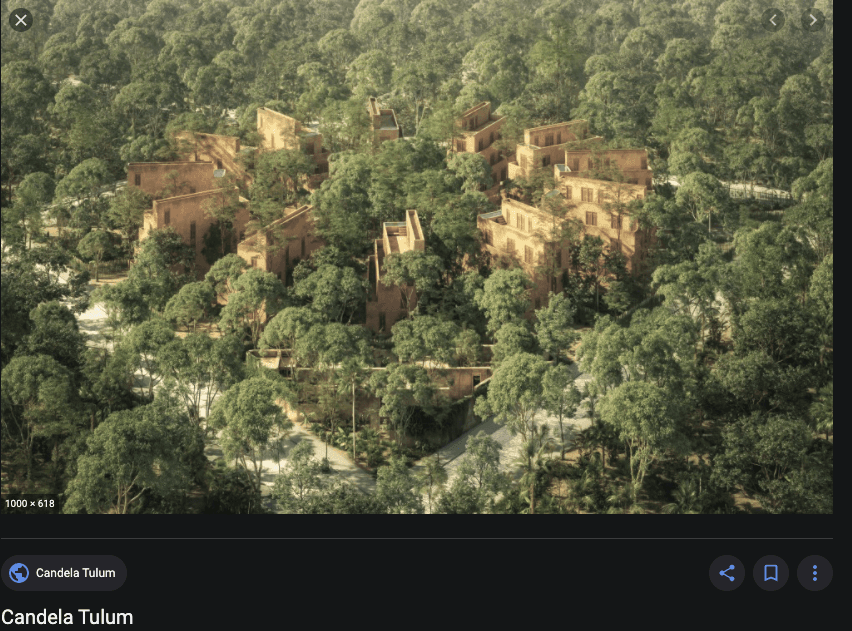Toggle the saved state via bookmark button
Screen dimensions: 852x631
pyautogui.click(x=770, y=573)
